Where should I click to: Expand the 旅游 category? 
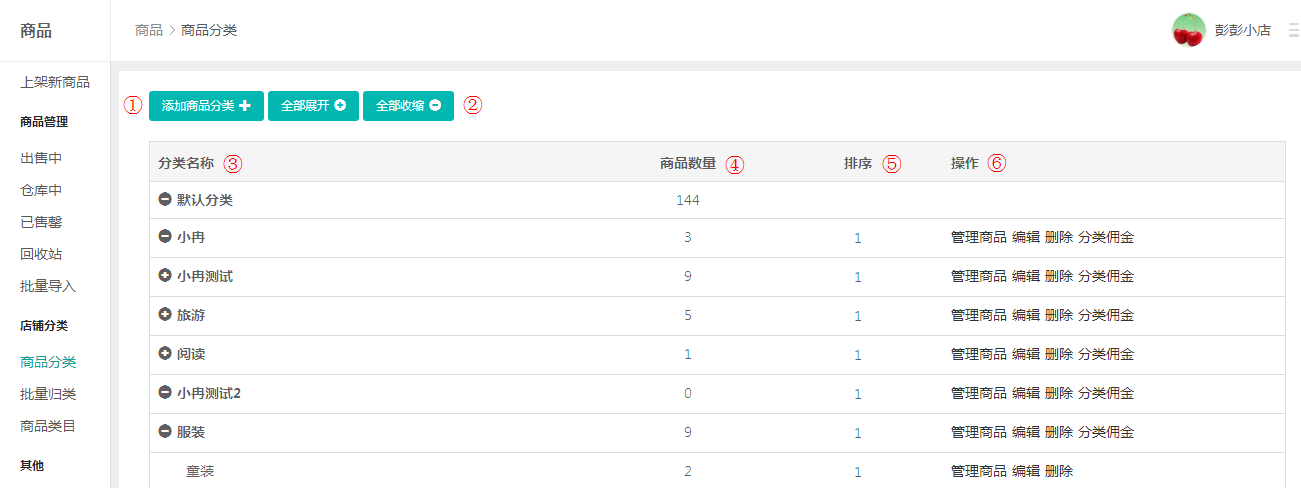coord(165,315)
